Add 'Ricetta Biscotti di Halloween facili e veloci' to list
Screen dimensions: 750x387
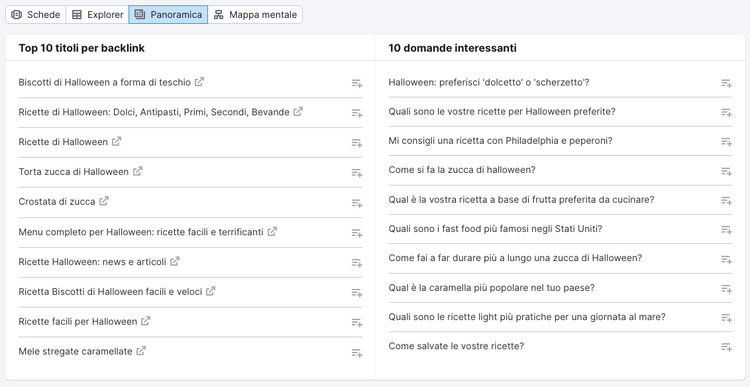(357, 292)
